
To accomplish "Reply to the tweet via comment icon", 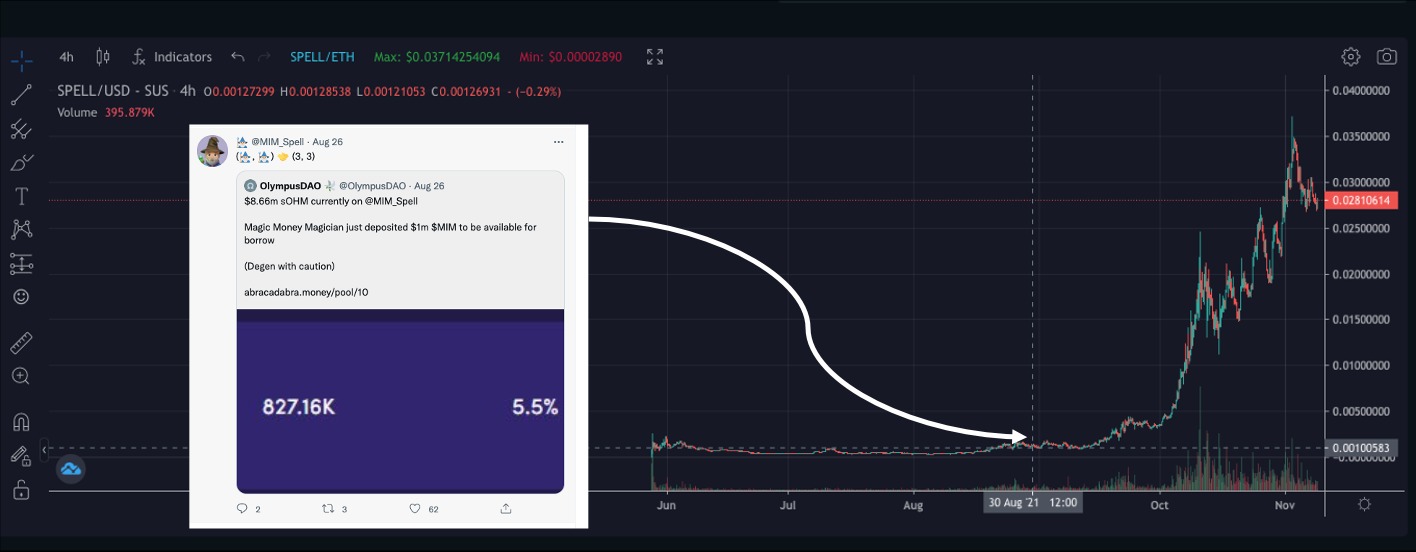I will [242, 508].
